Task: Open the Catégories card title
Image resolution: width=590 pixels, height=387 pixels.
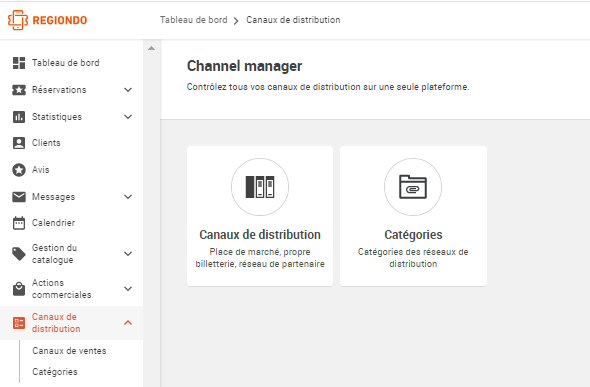Action: (413, 235)
